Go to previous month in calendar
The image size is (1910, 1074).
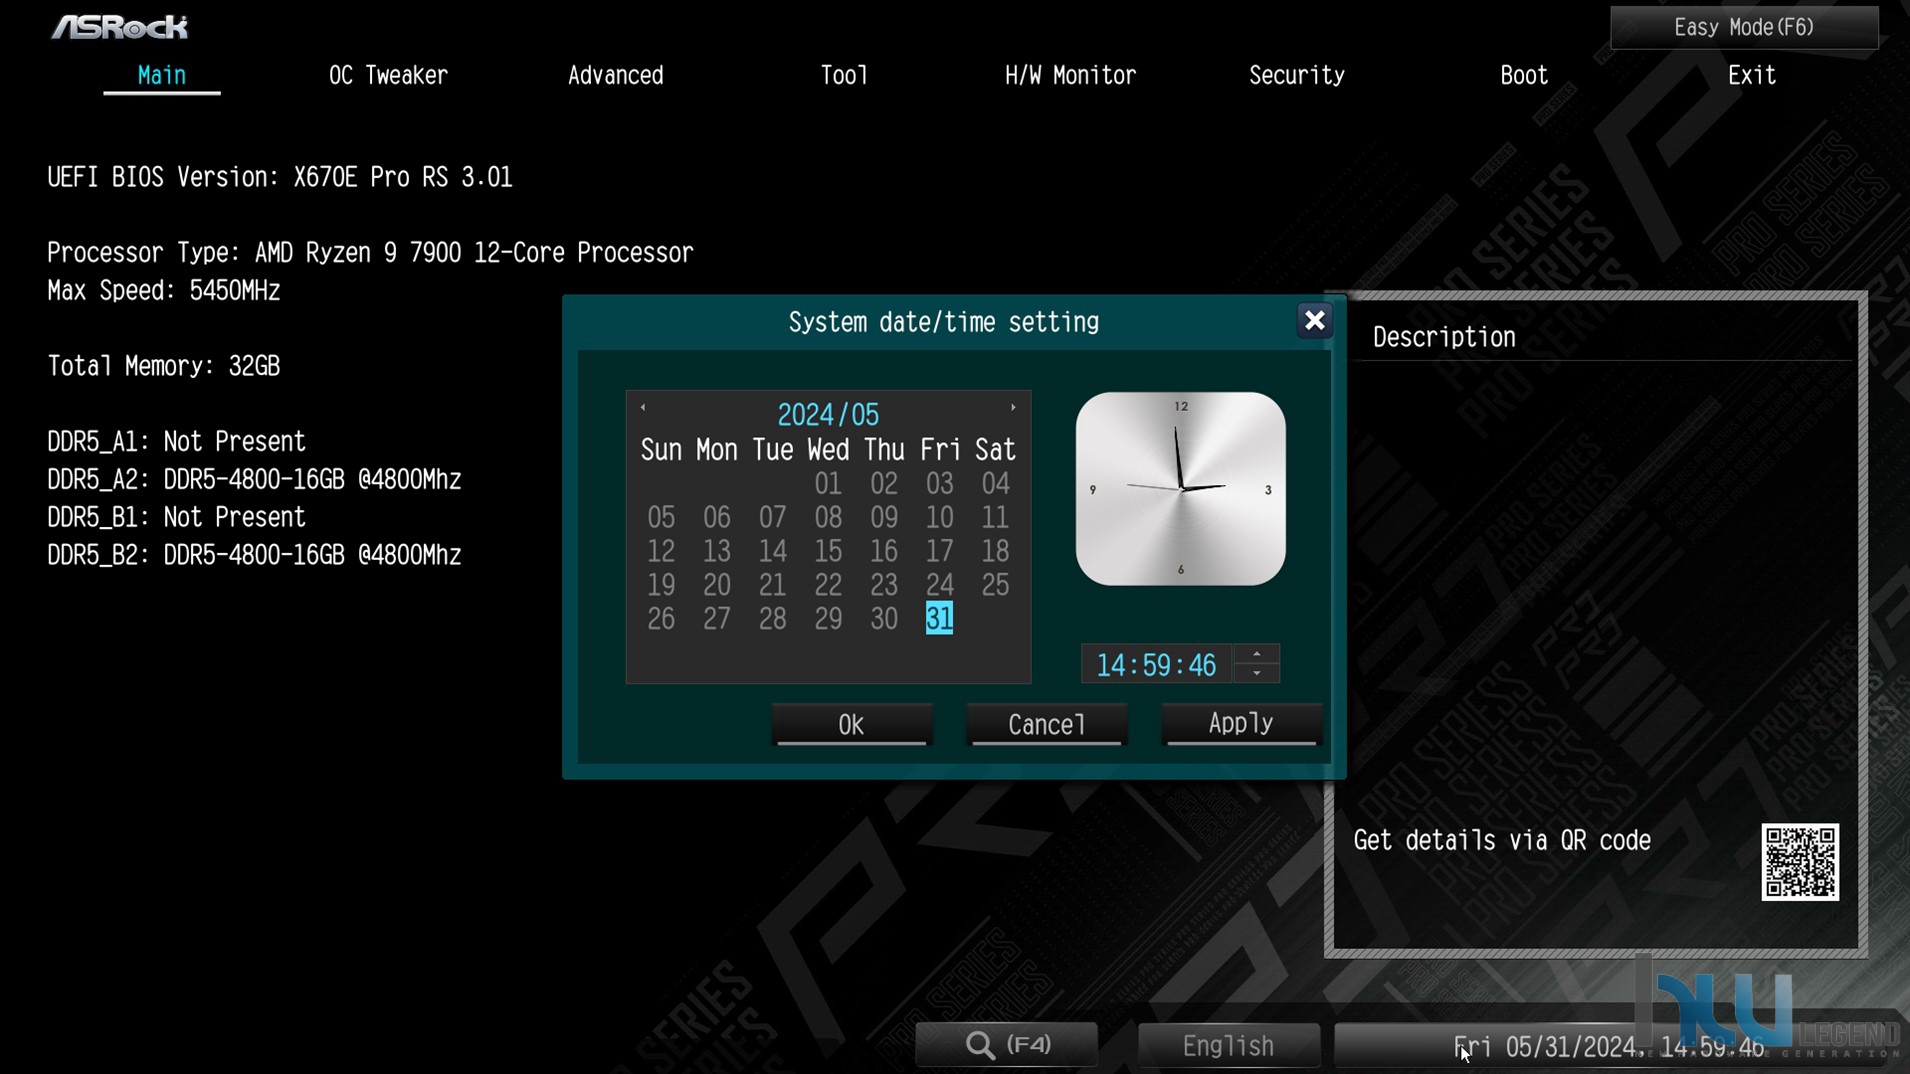point(643,408)
